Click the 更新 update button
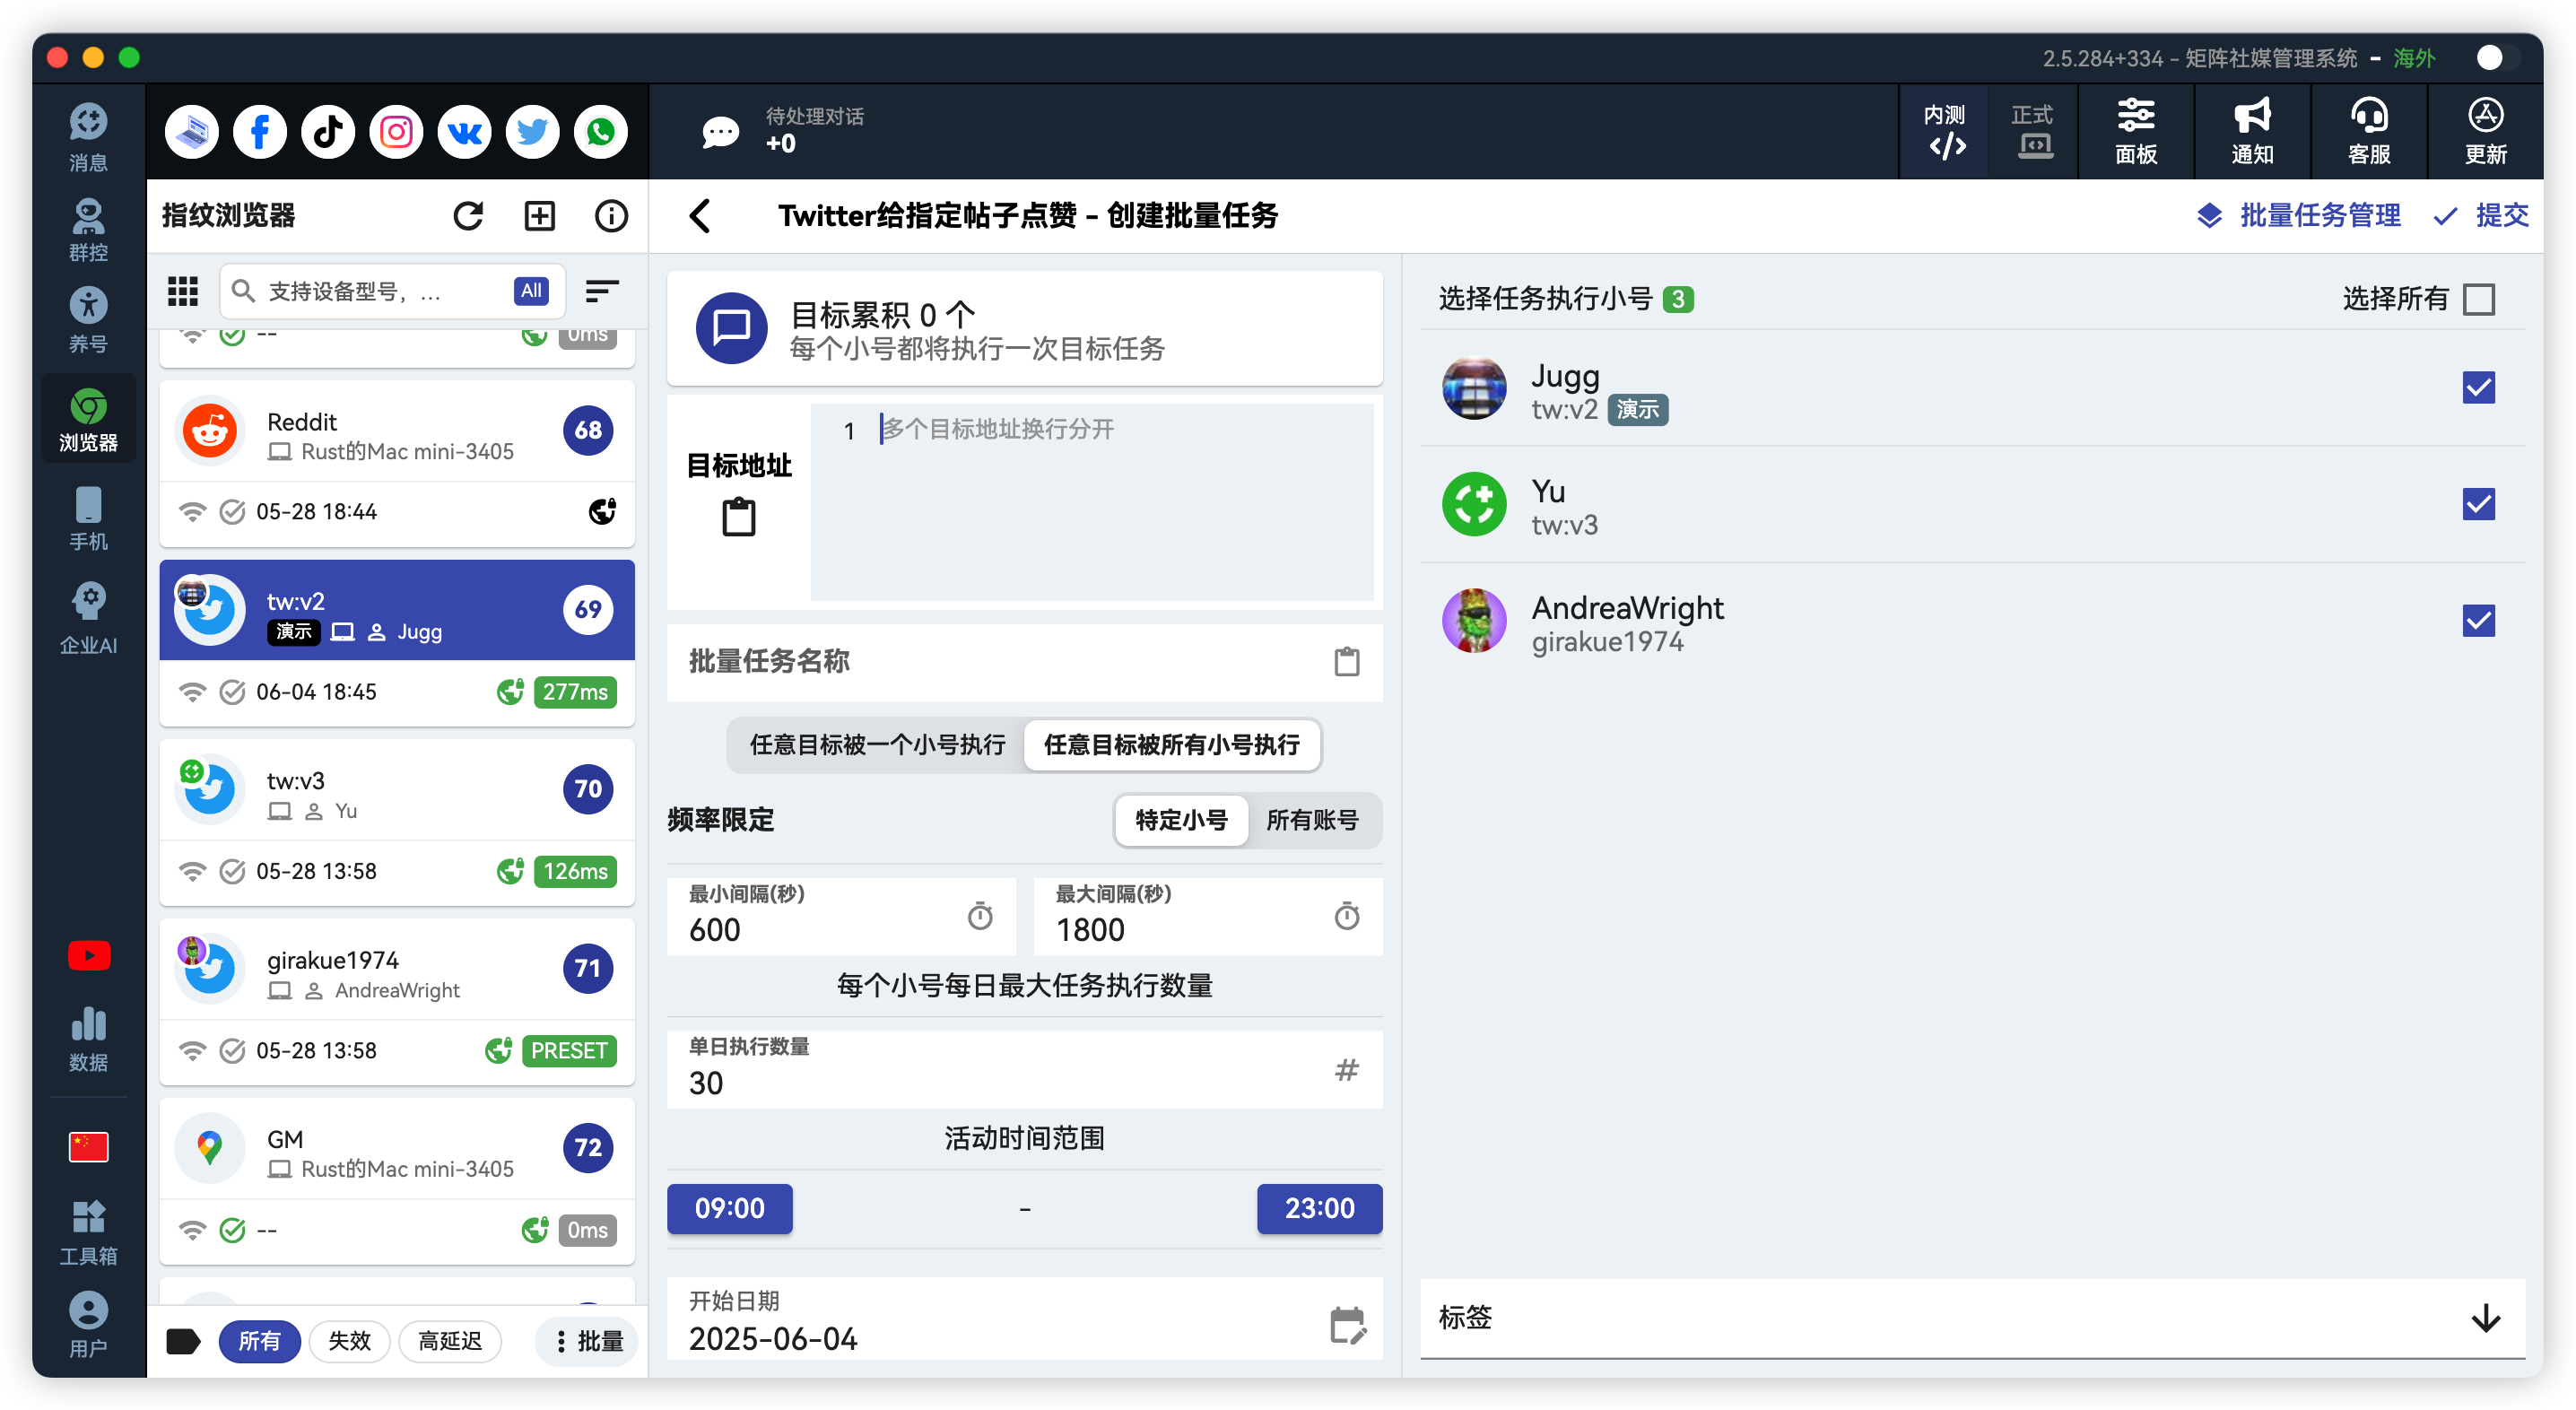2576x1410 pixels. [2485, 131]
